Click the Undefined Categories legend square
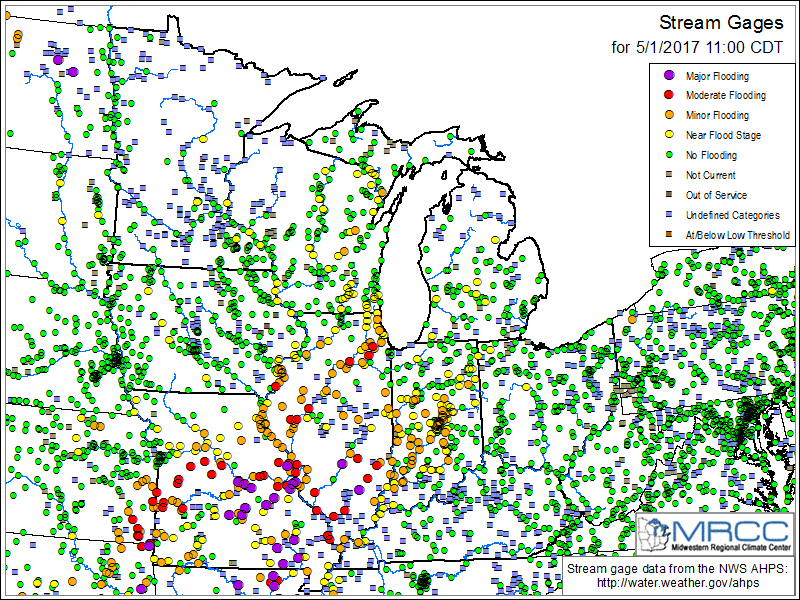 (x=669, y=214)
